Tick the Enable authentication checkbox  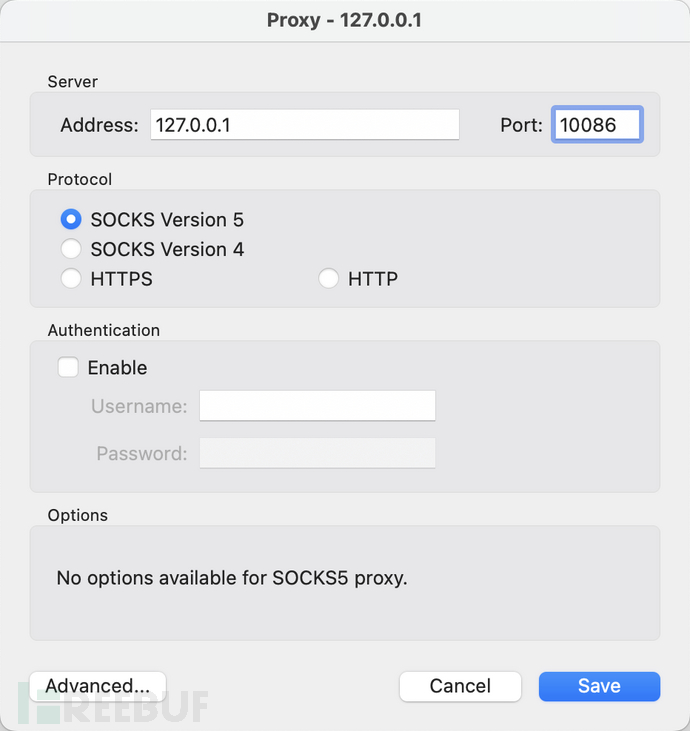(x=69, y=368)
